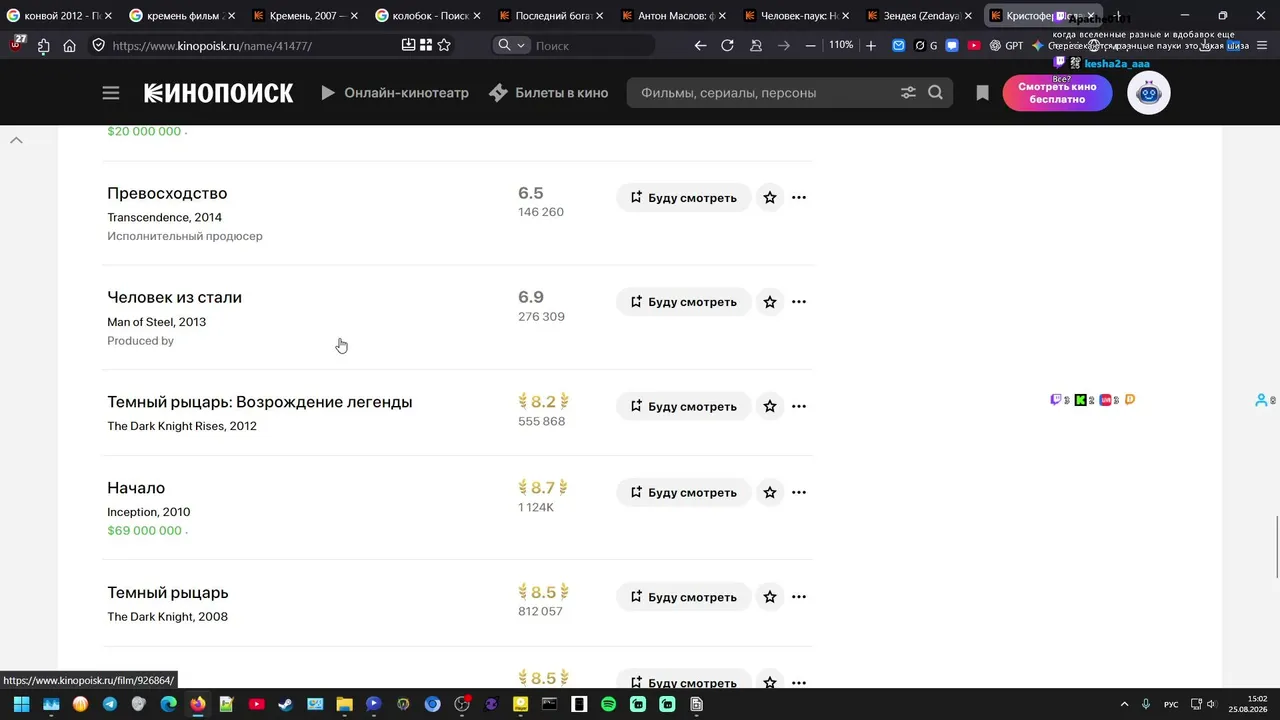Click the Кинопоиск logo

click(x=219, y=93)
